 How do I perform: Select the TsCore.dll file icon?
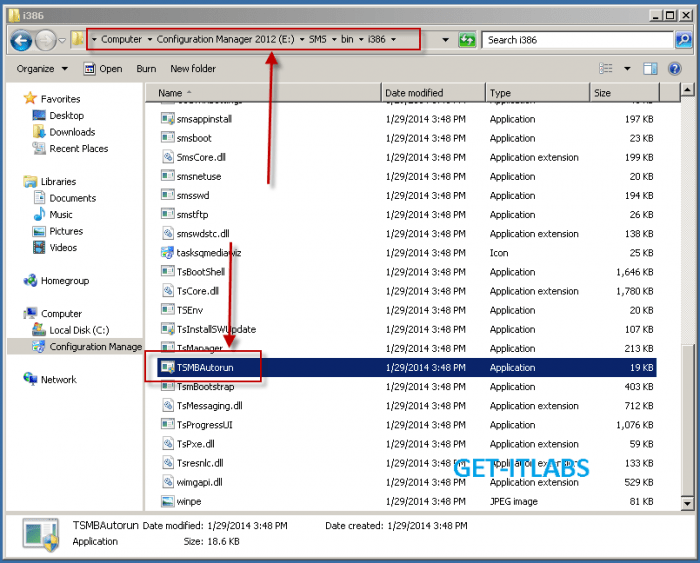167,291
